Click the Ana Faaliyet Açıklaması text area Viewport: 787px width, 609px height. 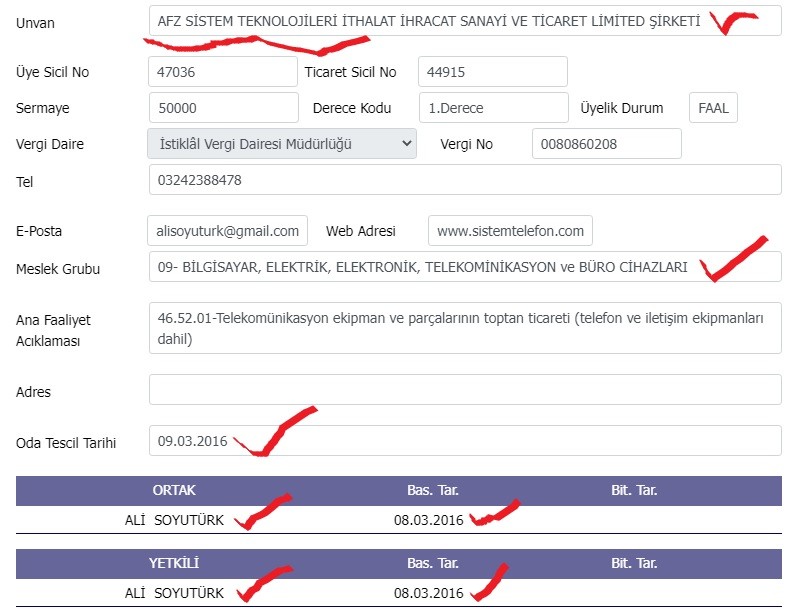pos(465,328)
